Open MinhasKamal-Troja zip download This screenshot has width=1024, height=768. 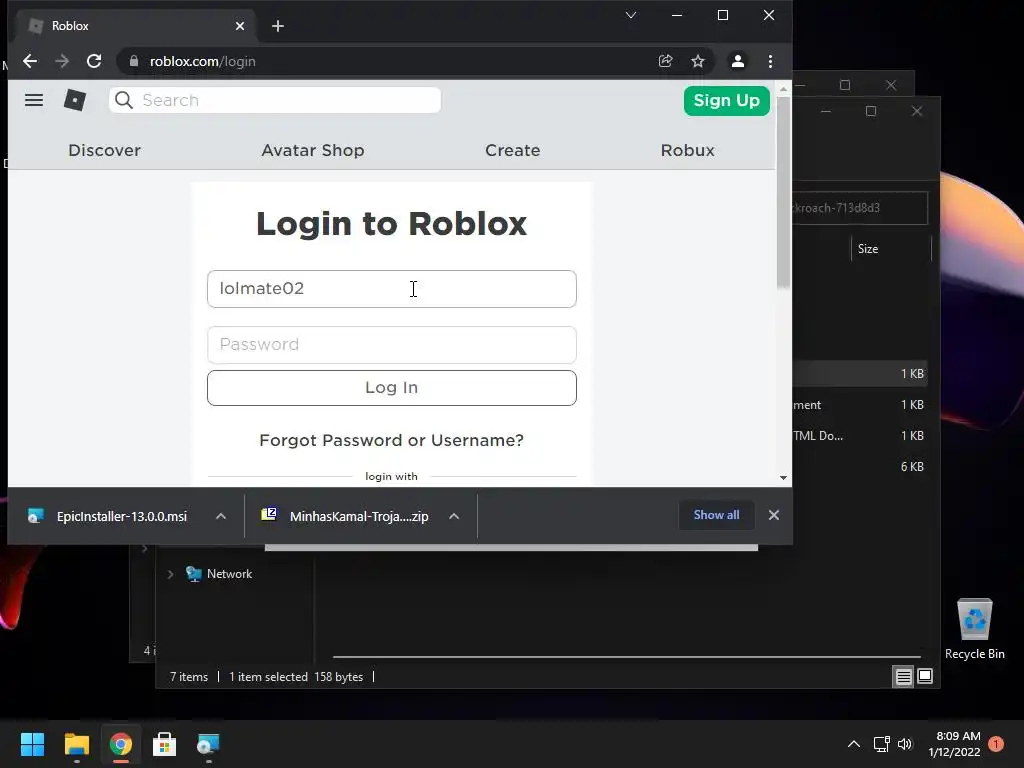click(x=346, y=516)
